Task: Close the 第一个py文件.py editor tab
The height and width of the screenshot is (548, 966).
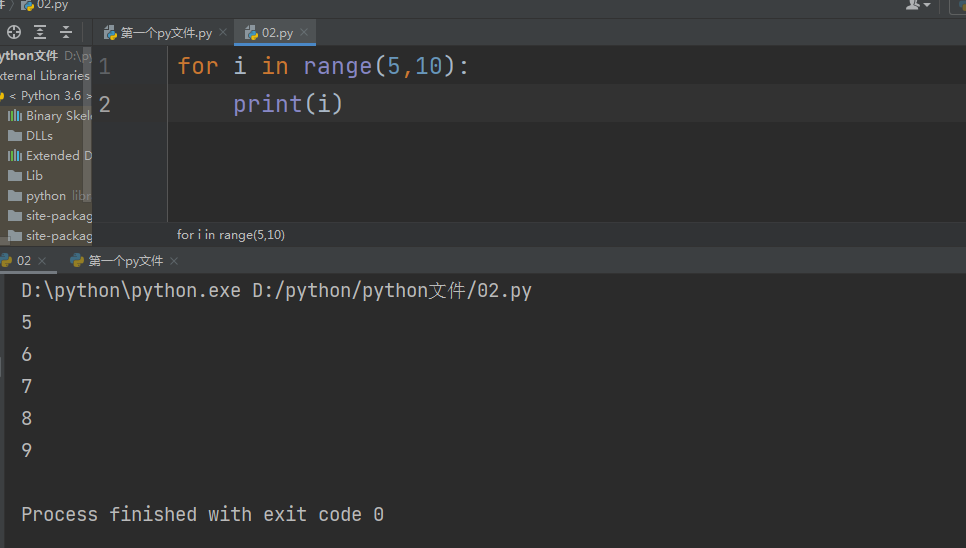Action: (223, 33)
